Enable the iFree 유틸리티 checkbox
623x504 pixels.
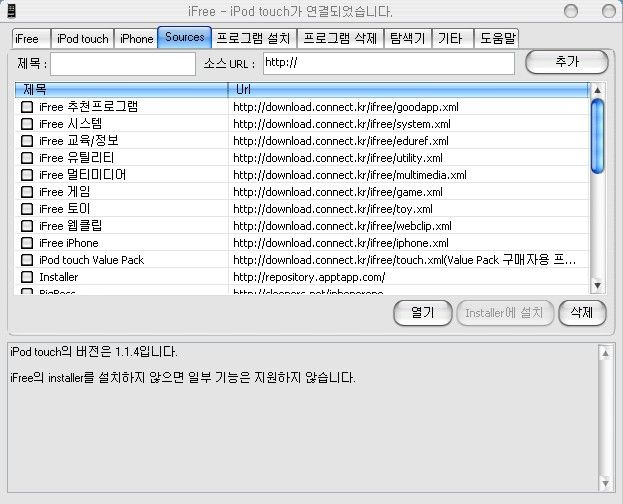(27, 158)
